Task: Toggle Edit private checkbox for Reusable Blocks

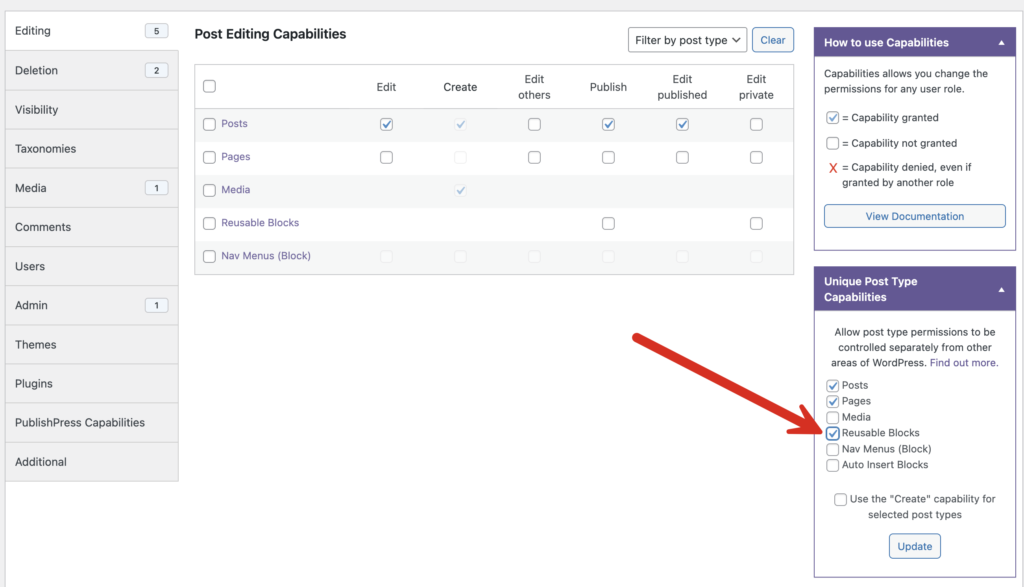Action: (x=756, y=223)
